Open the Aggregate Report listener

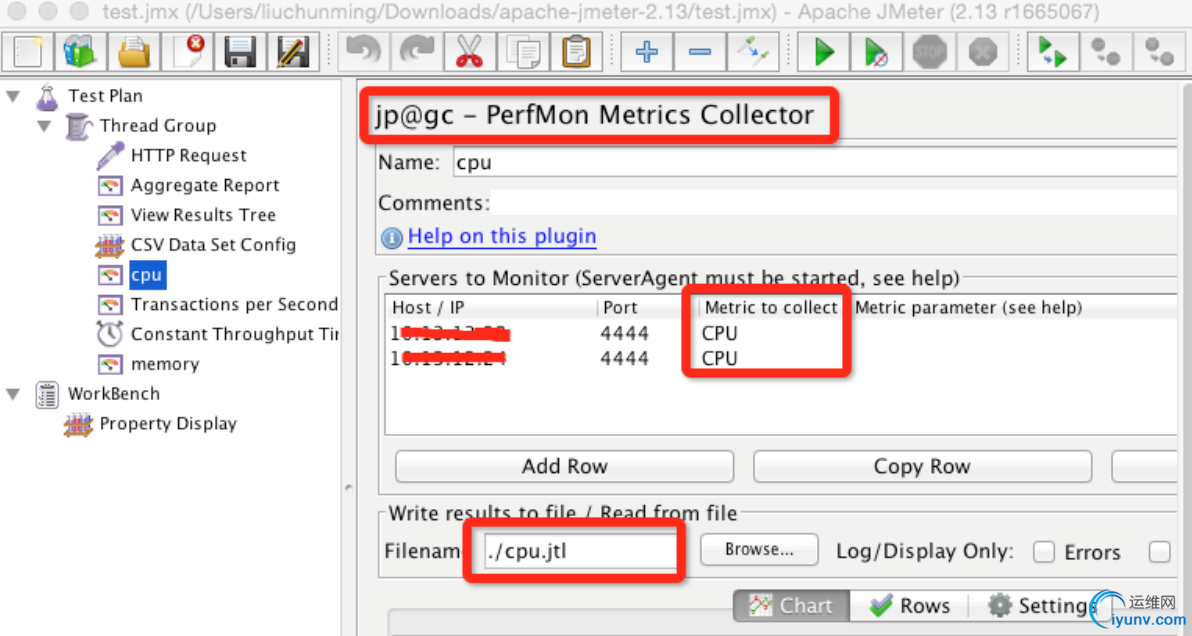tap(204, 185)
